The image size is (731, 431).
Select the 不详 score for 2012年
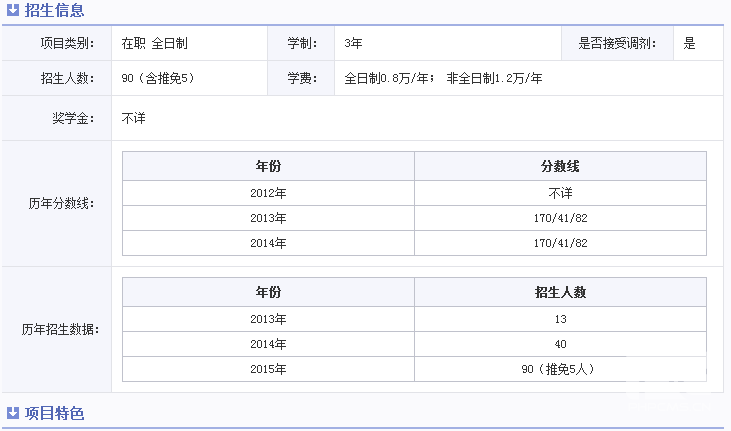[x=560, y=193]
